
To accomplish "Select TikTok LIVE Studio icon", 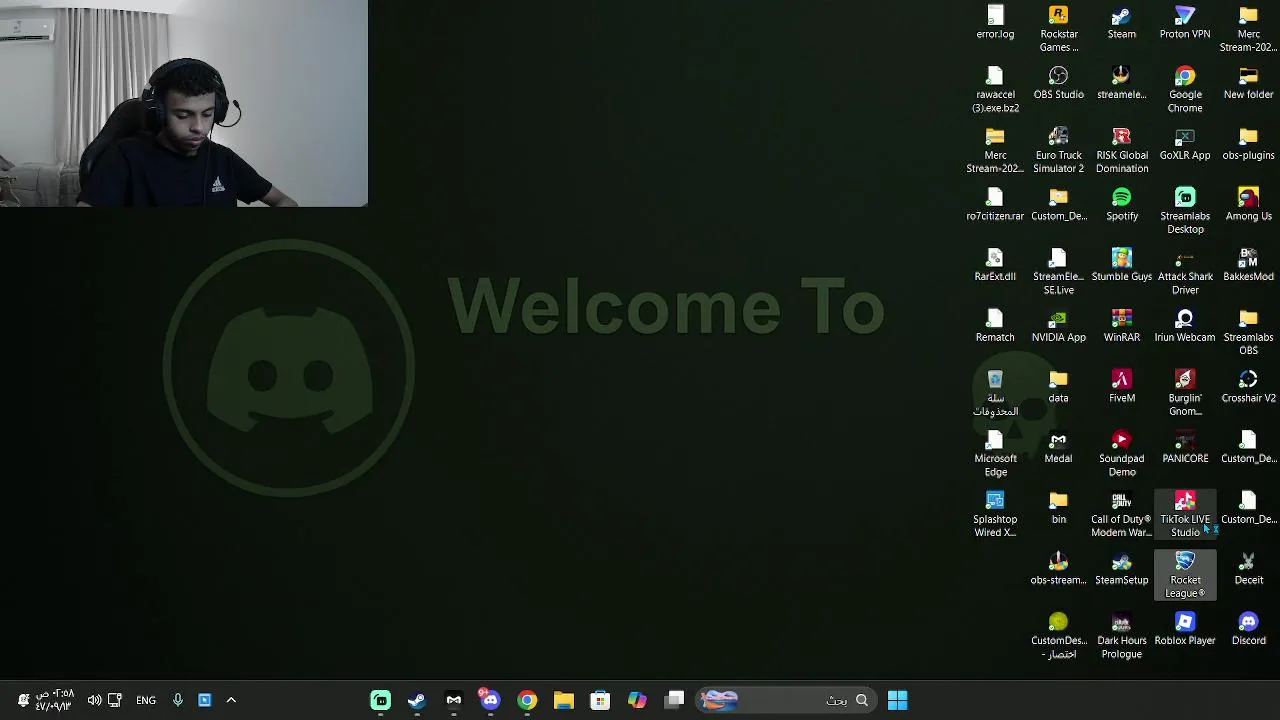I will pos(1185,514).
